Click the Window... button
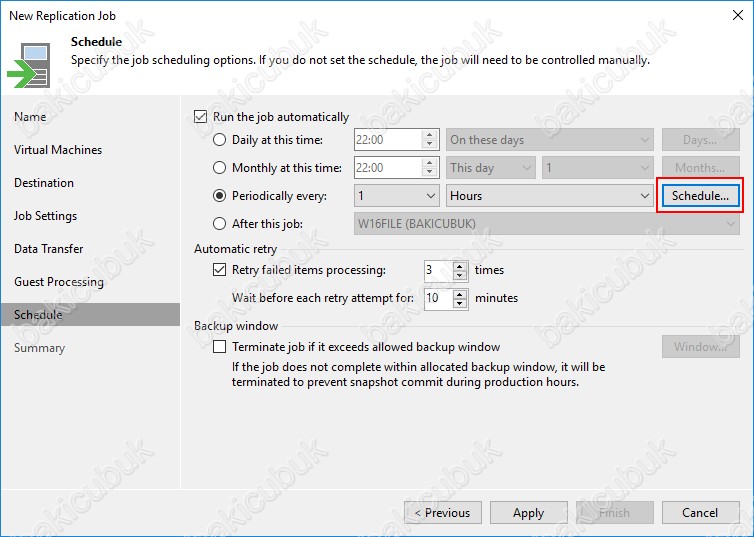 pos(700,347)
